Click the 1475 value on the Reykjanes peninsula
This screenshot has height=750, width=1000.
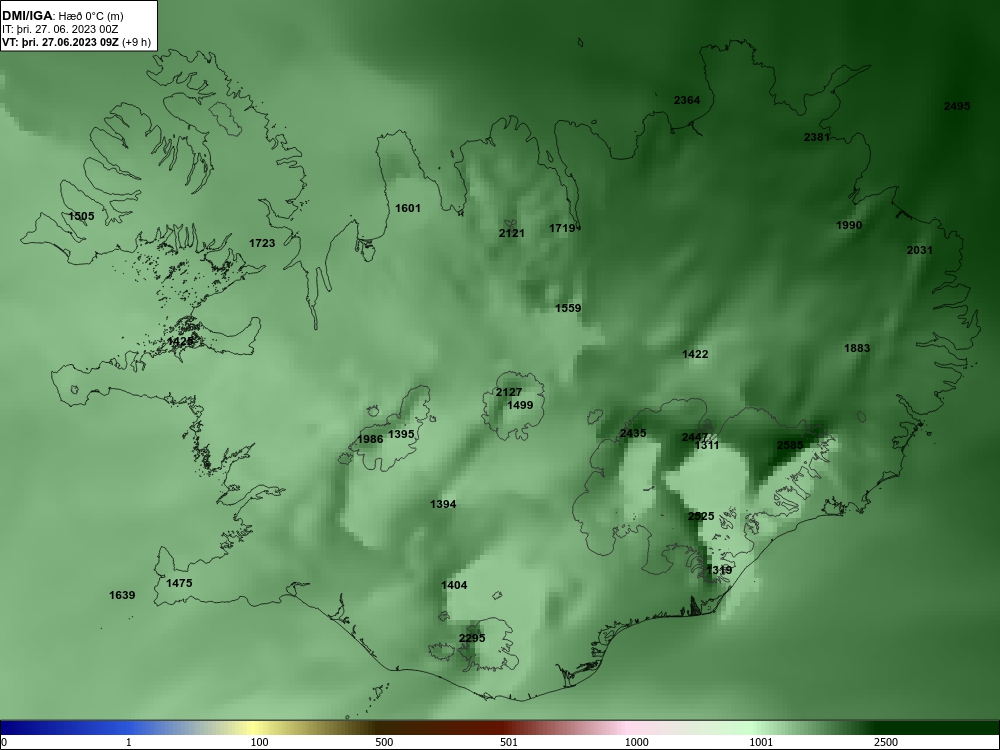(x=179, y=583)
